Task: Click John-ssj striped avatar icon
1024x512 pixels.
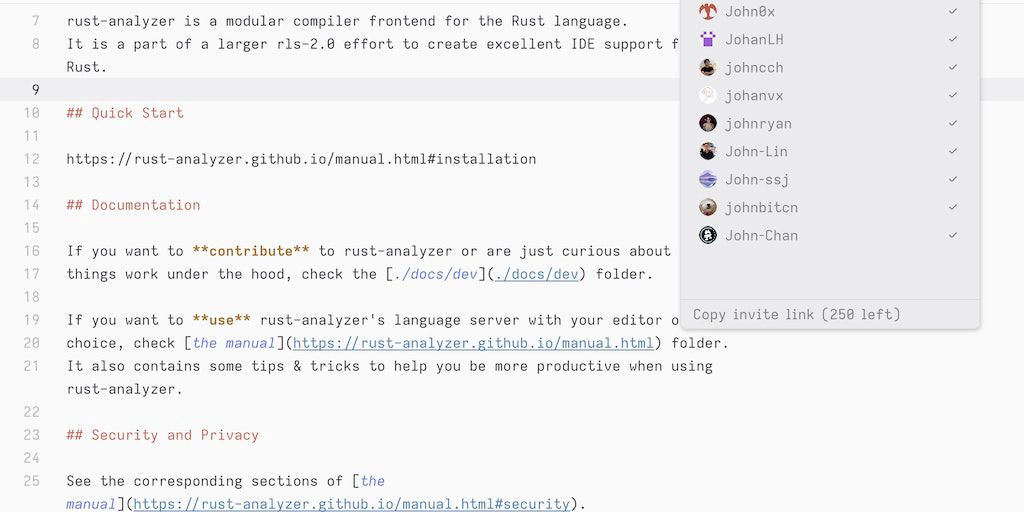Action: [707, 180]
